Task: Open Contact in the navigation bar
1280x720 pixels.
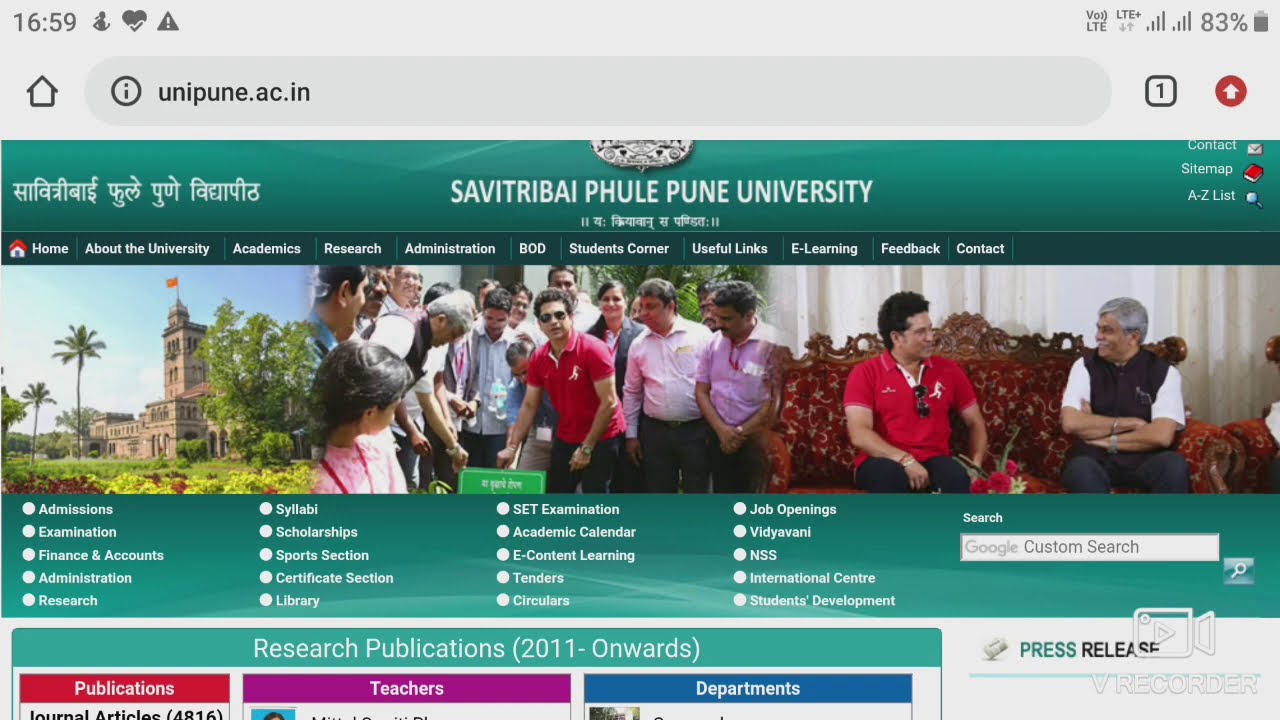Action: coord(980,249)
